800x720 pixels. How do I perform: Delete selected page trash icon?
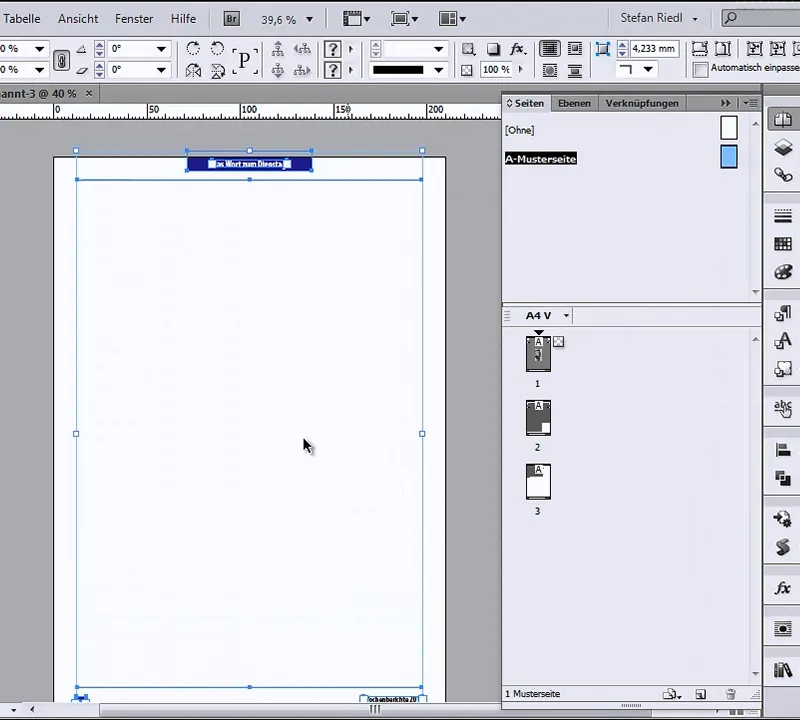point(730,694)
